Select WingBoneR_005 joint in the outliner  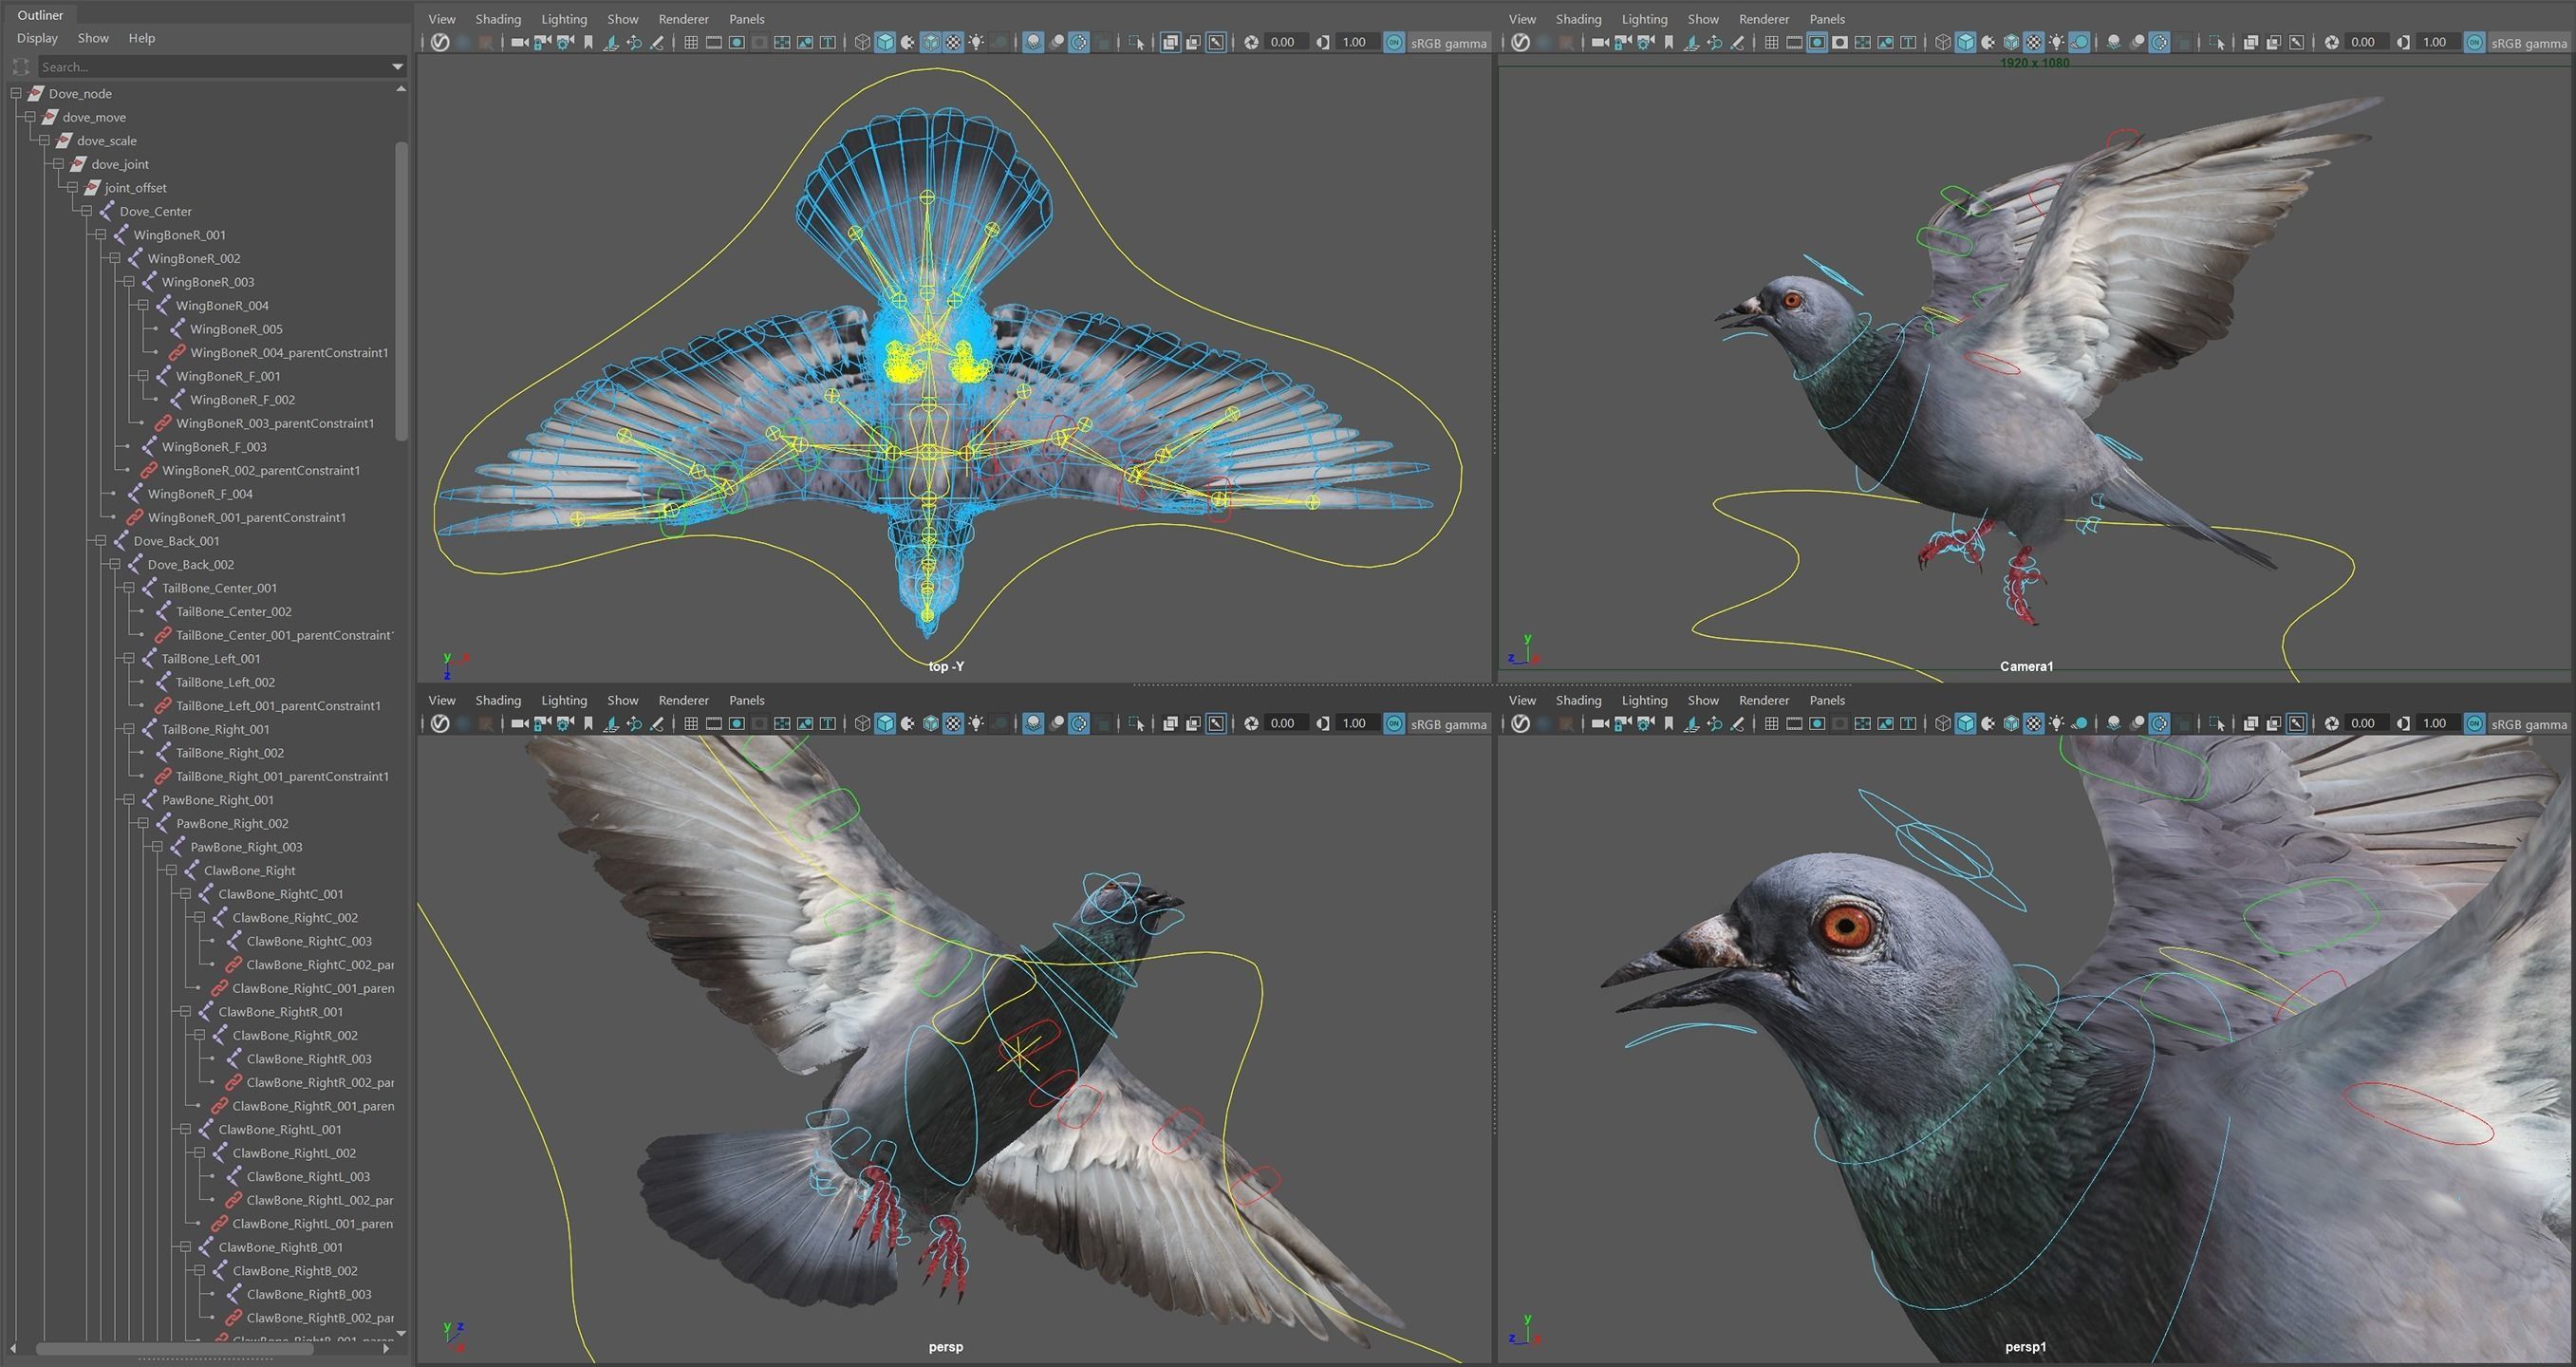[x=236, y=329]
